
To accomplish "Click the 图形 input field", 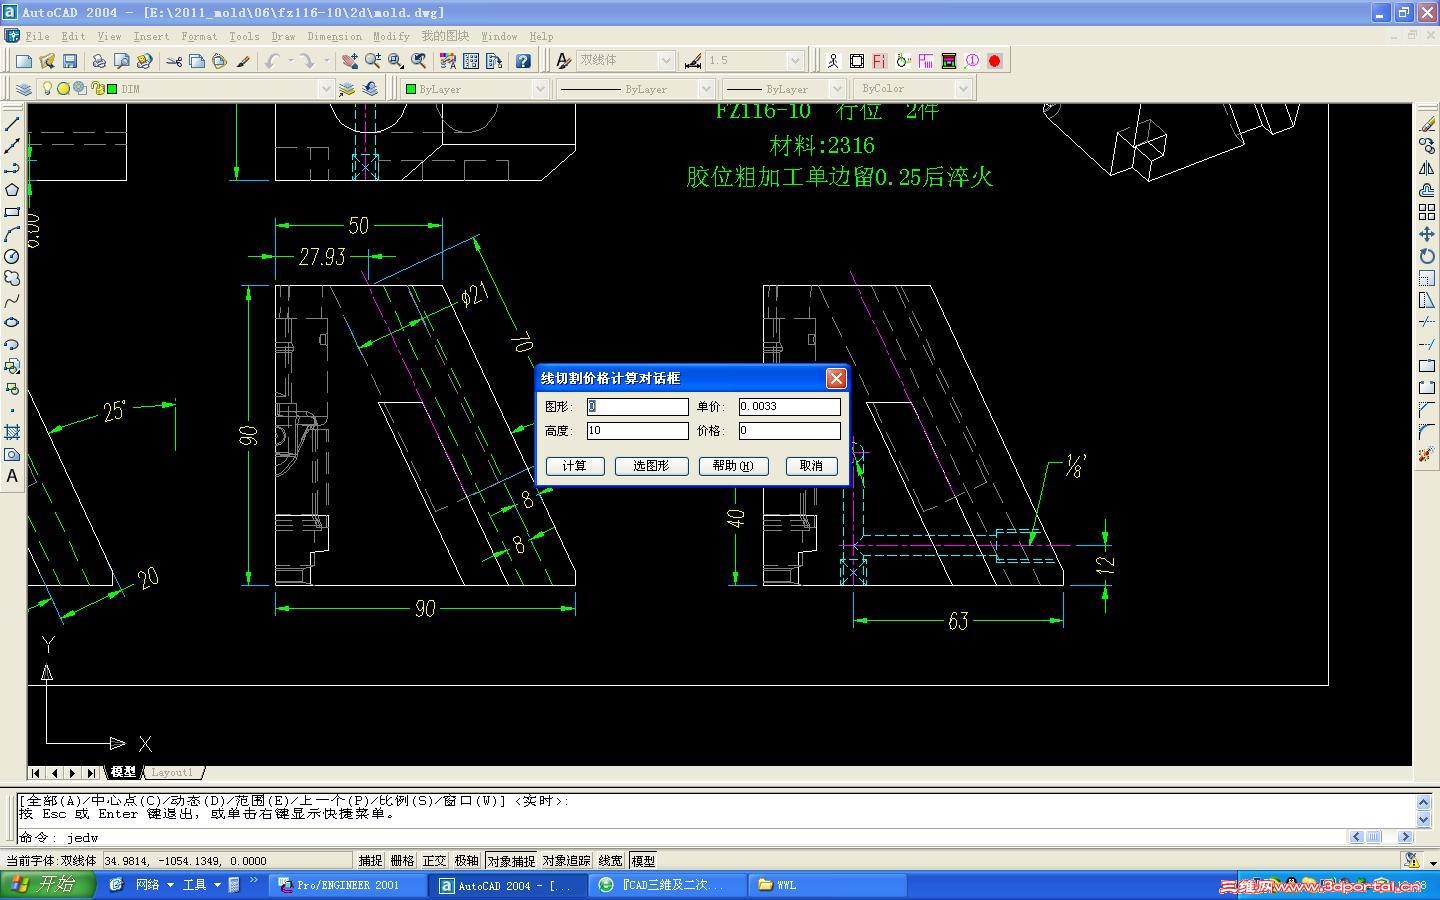I will (638, 407).
